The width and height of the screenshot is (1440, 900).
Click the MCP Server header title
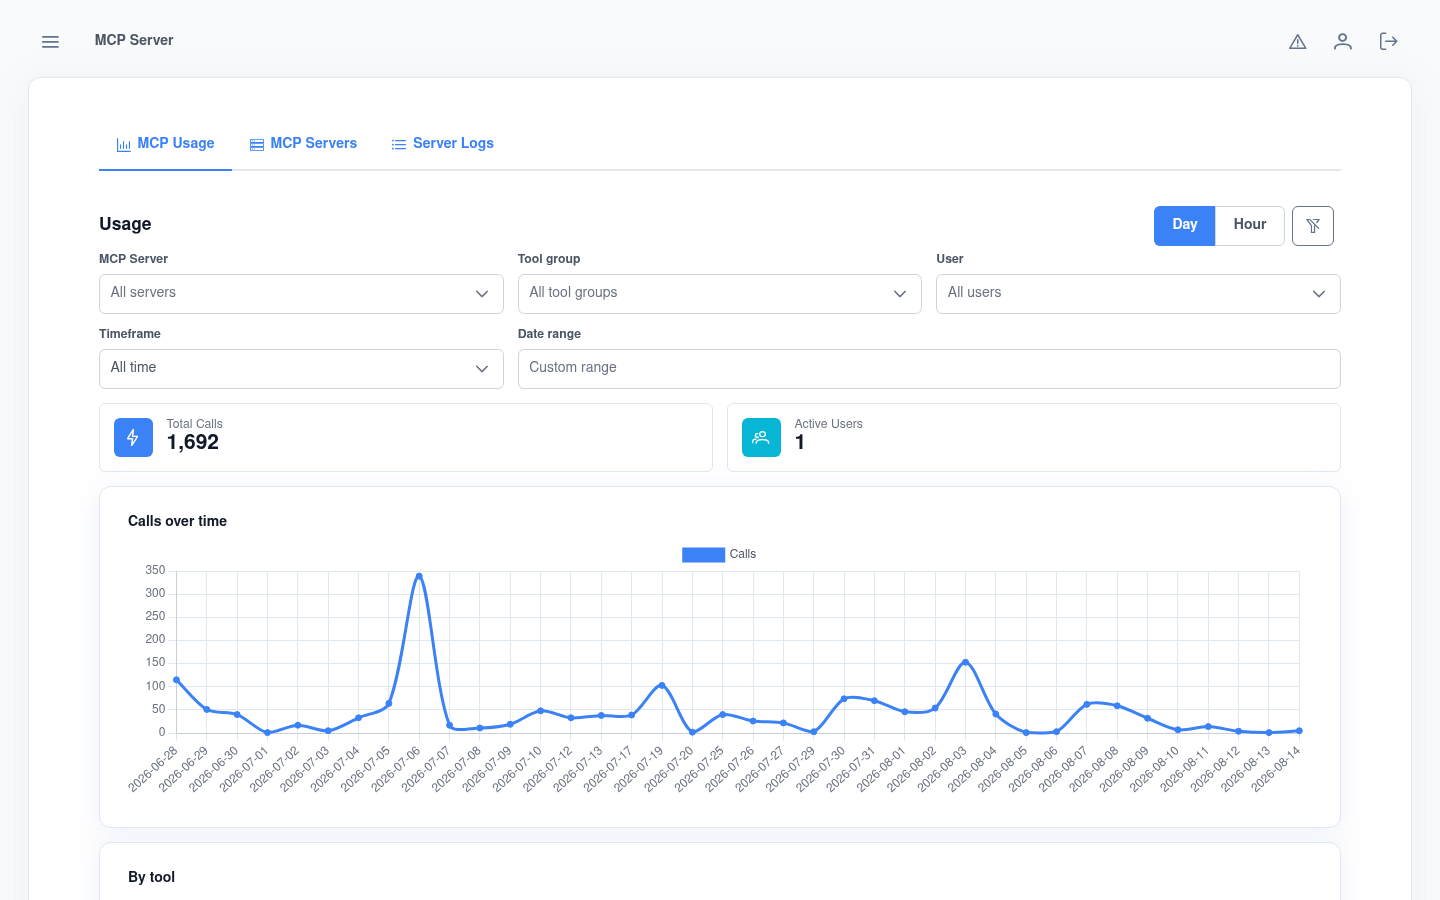click(x=134, y=40)
